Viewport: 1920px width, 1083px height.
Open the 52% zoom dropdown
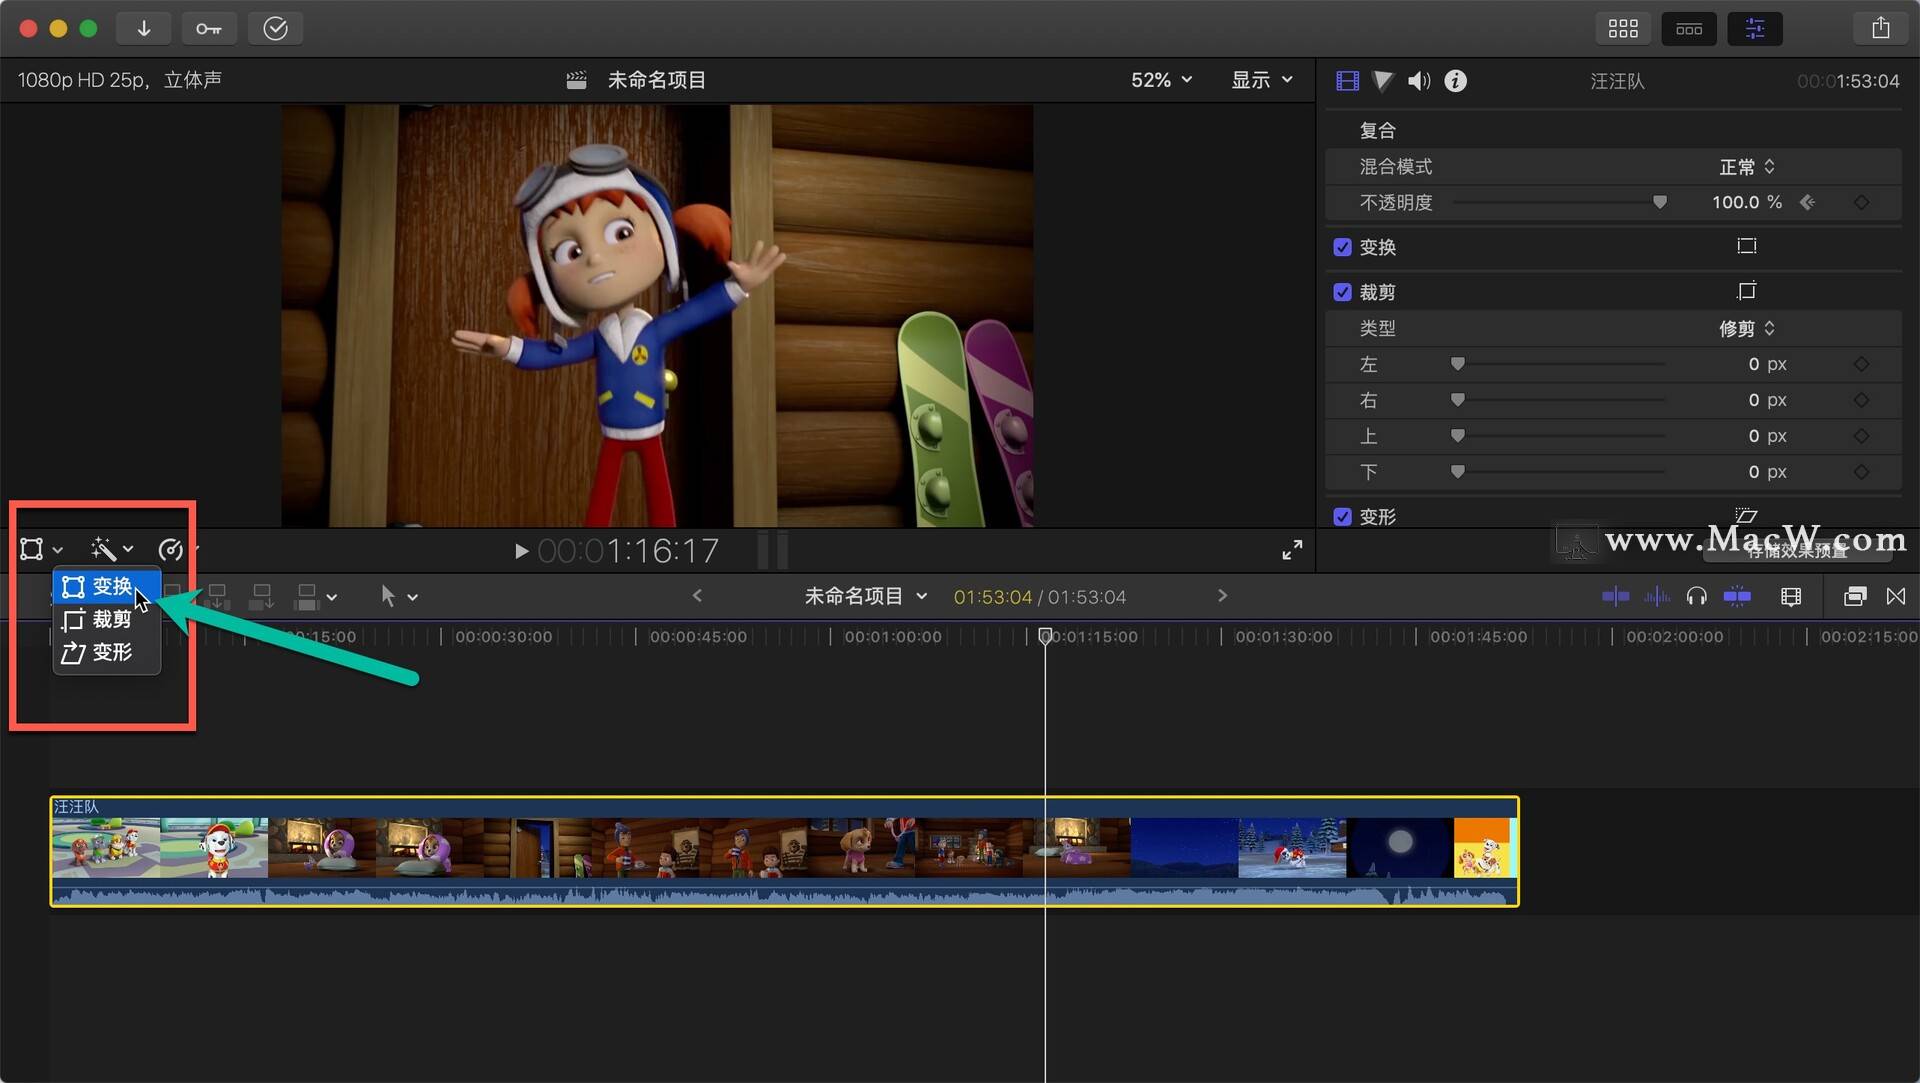coord(1161,80)
